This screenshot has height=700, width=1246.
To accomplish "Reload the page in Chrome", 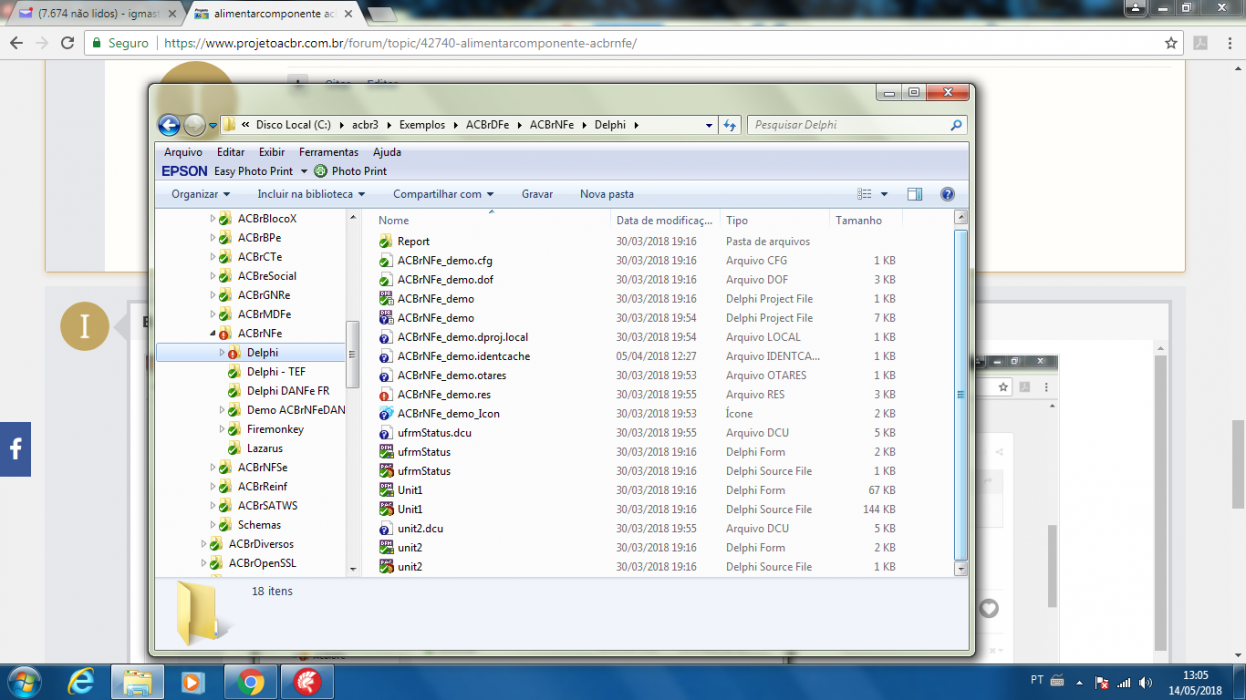I will coord(67,43).
